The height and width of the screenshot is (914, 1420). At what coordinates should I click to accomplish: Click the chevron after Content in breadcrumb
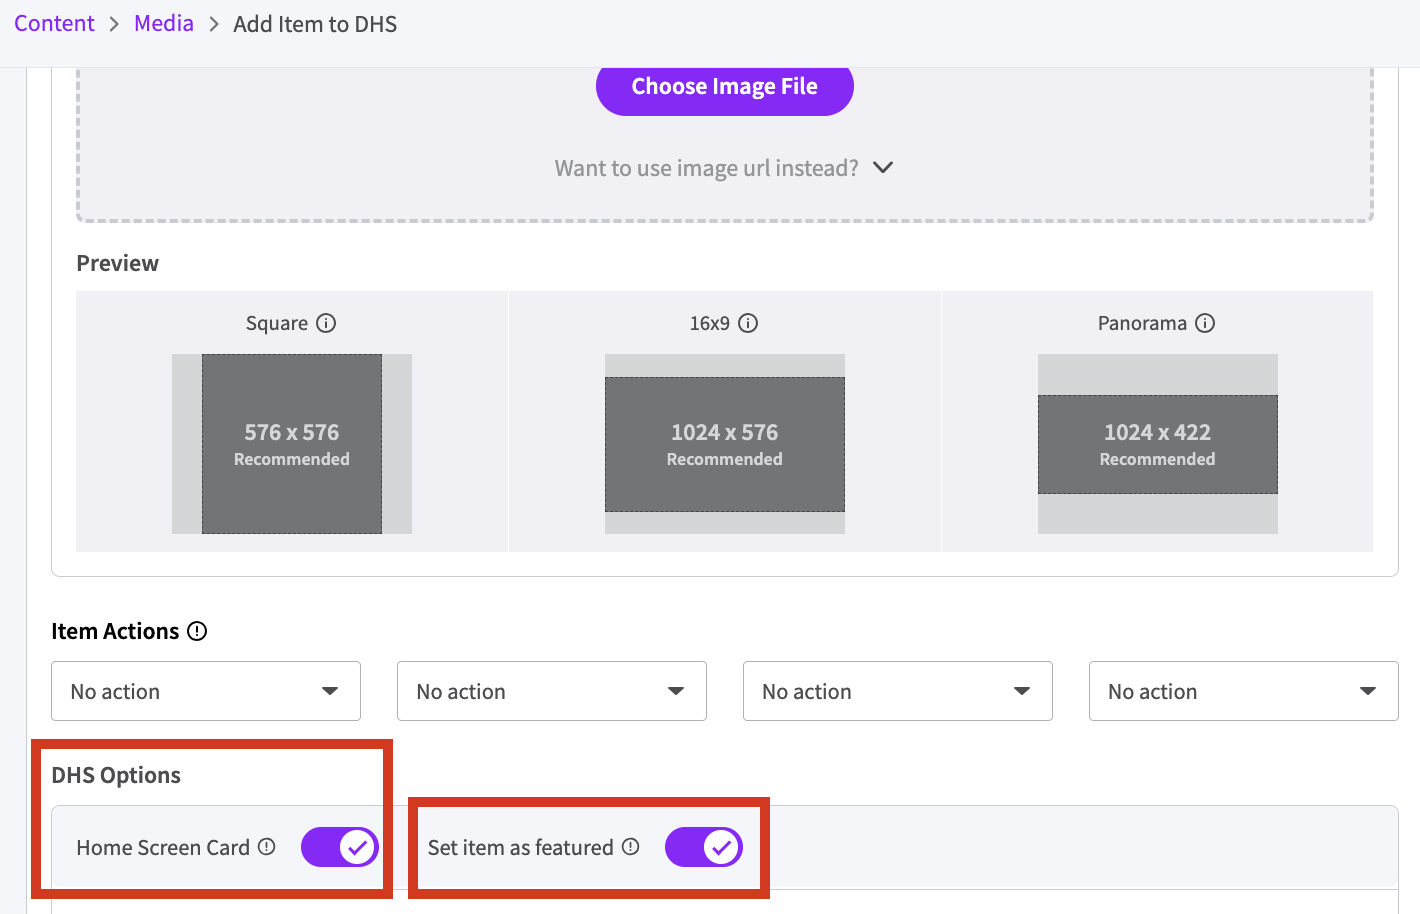coord(114,24)
